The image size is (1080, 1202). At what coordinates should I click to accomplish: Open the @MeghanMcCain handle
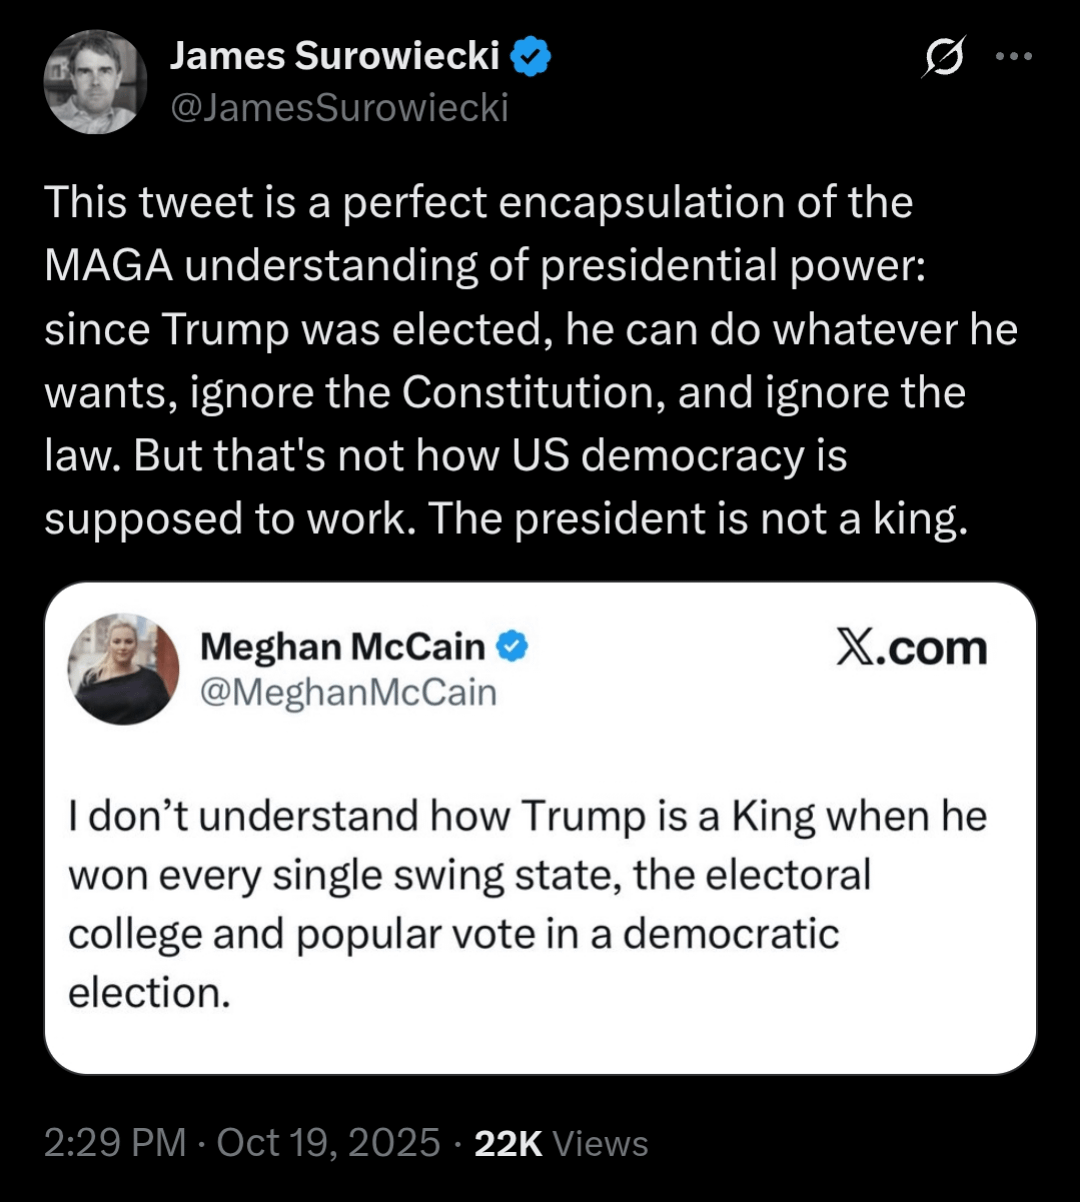coord(348,692)
